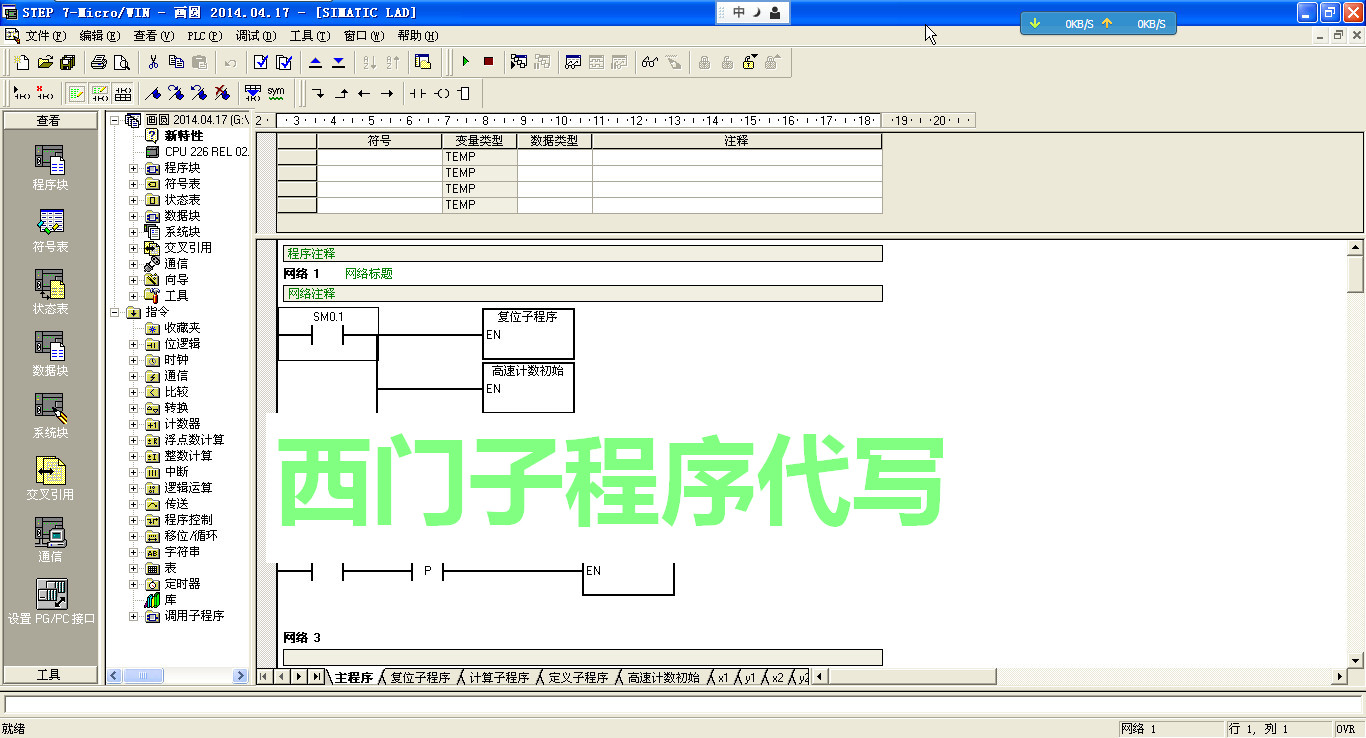Expand the 程序块 tree node

pyautogui.click(x=134, y=168)
